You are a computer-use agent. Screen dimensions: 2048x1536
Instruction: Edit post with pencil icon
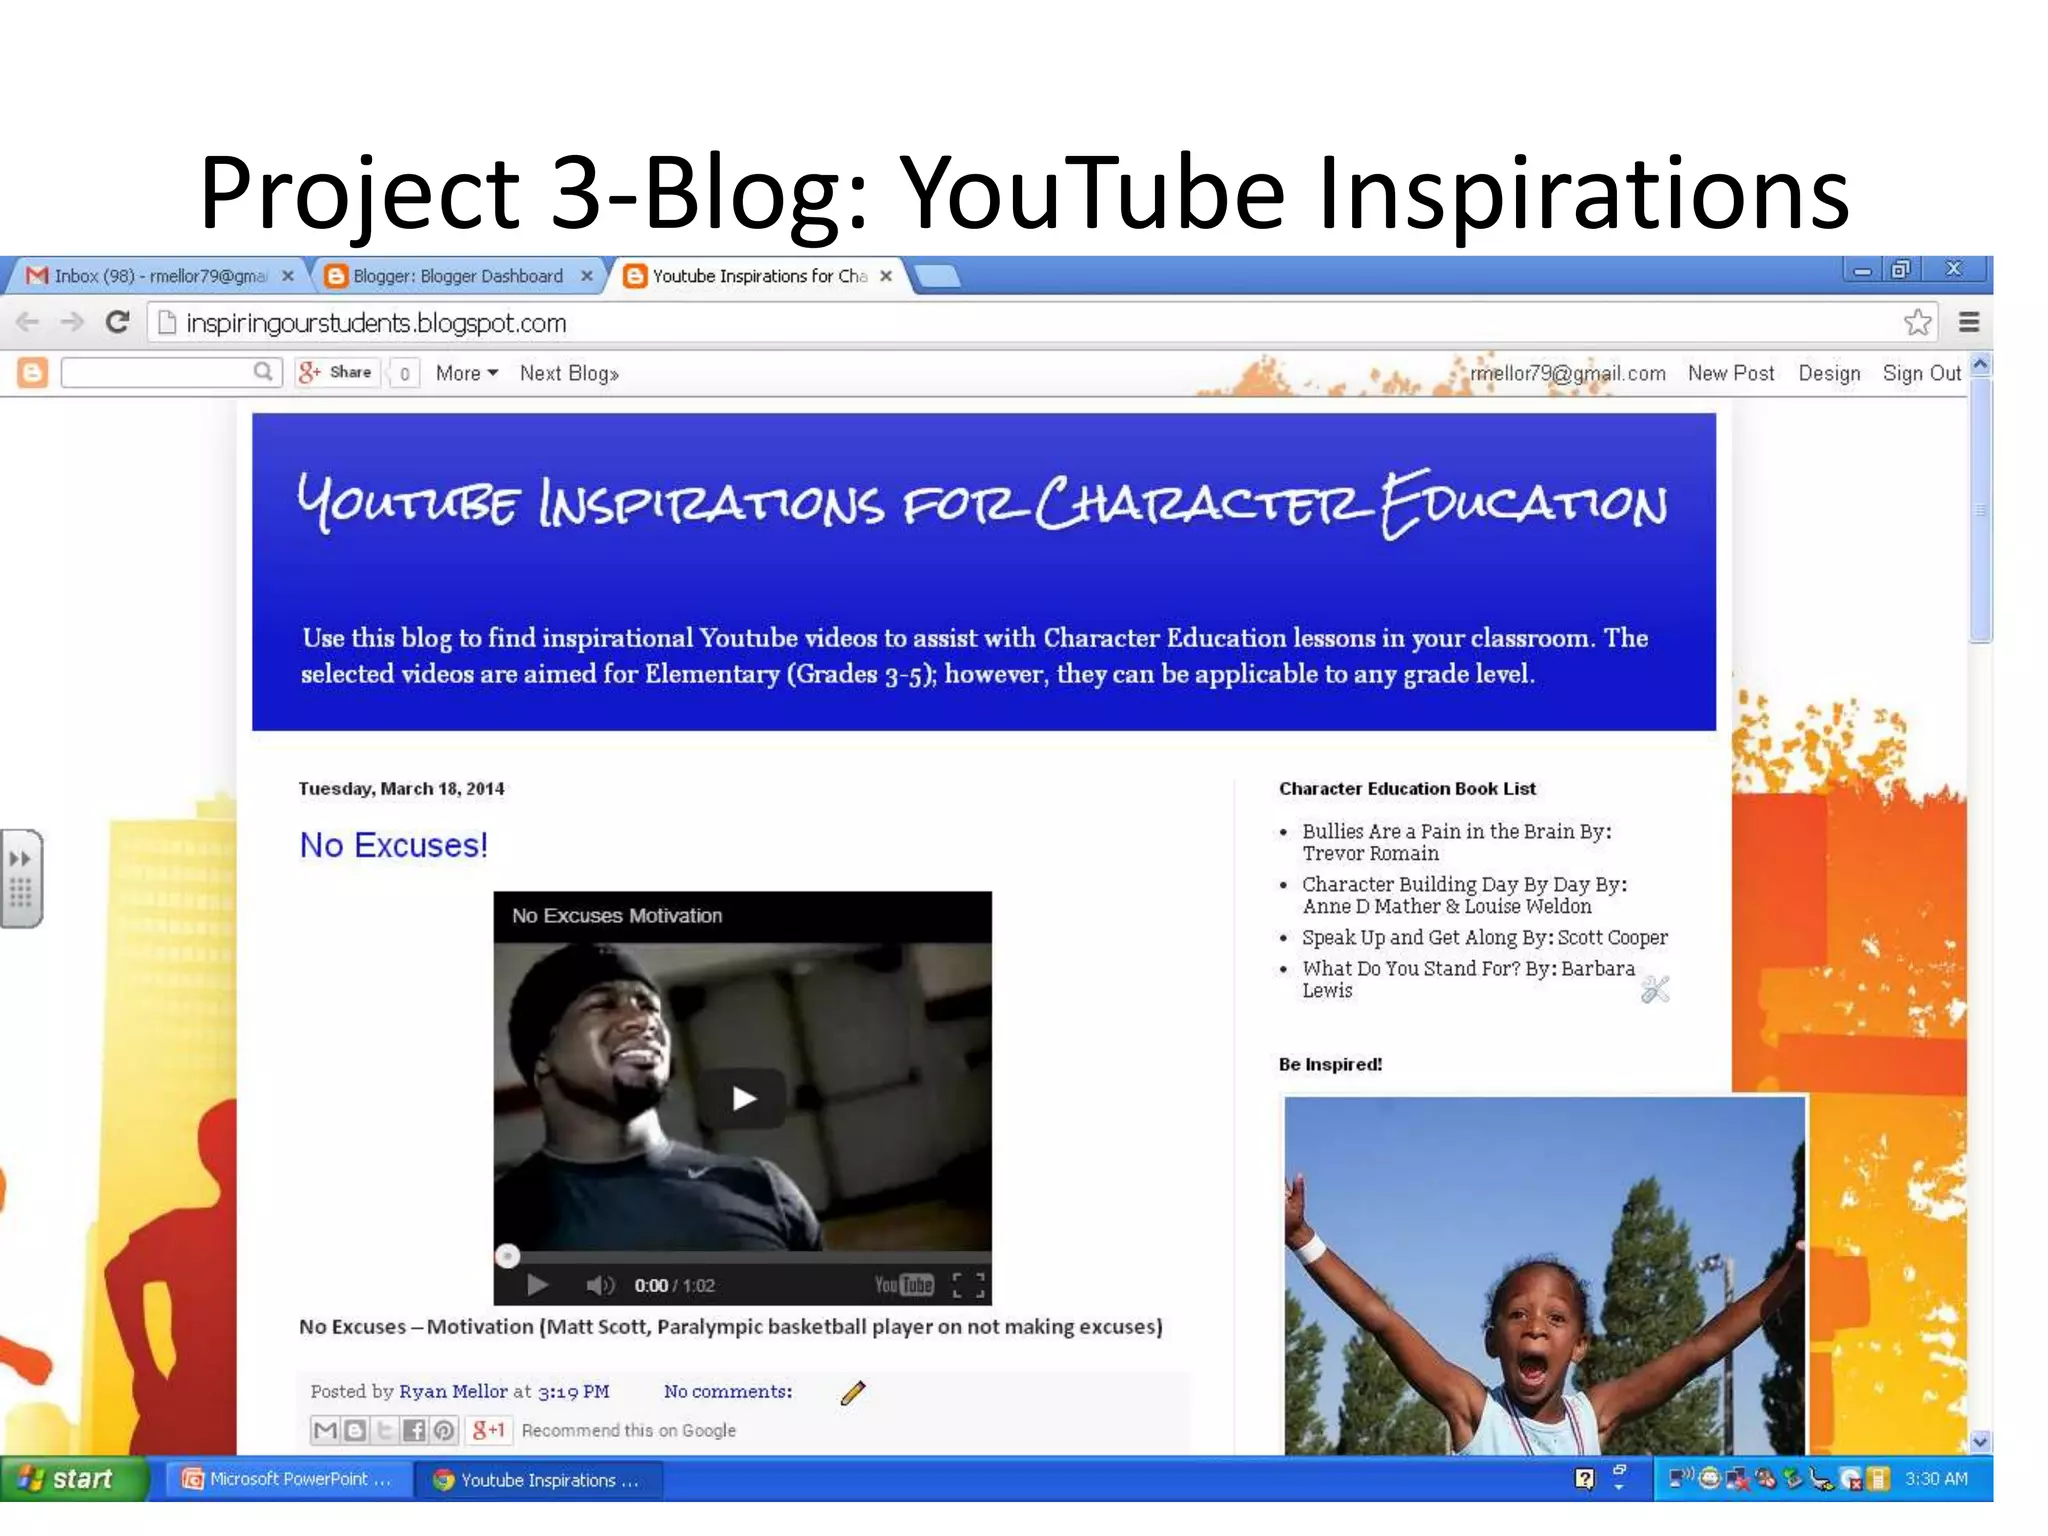(x=853, y=1391)
